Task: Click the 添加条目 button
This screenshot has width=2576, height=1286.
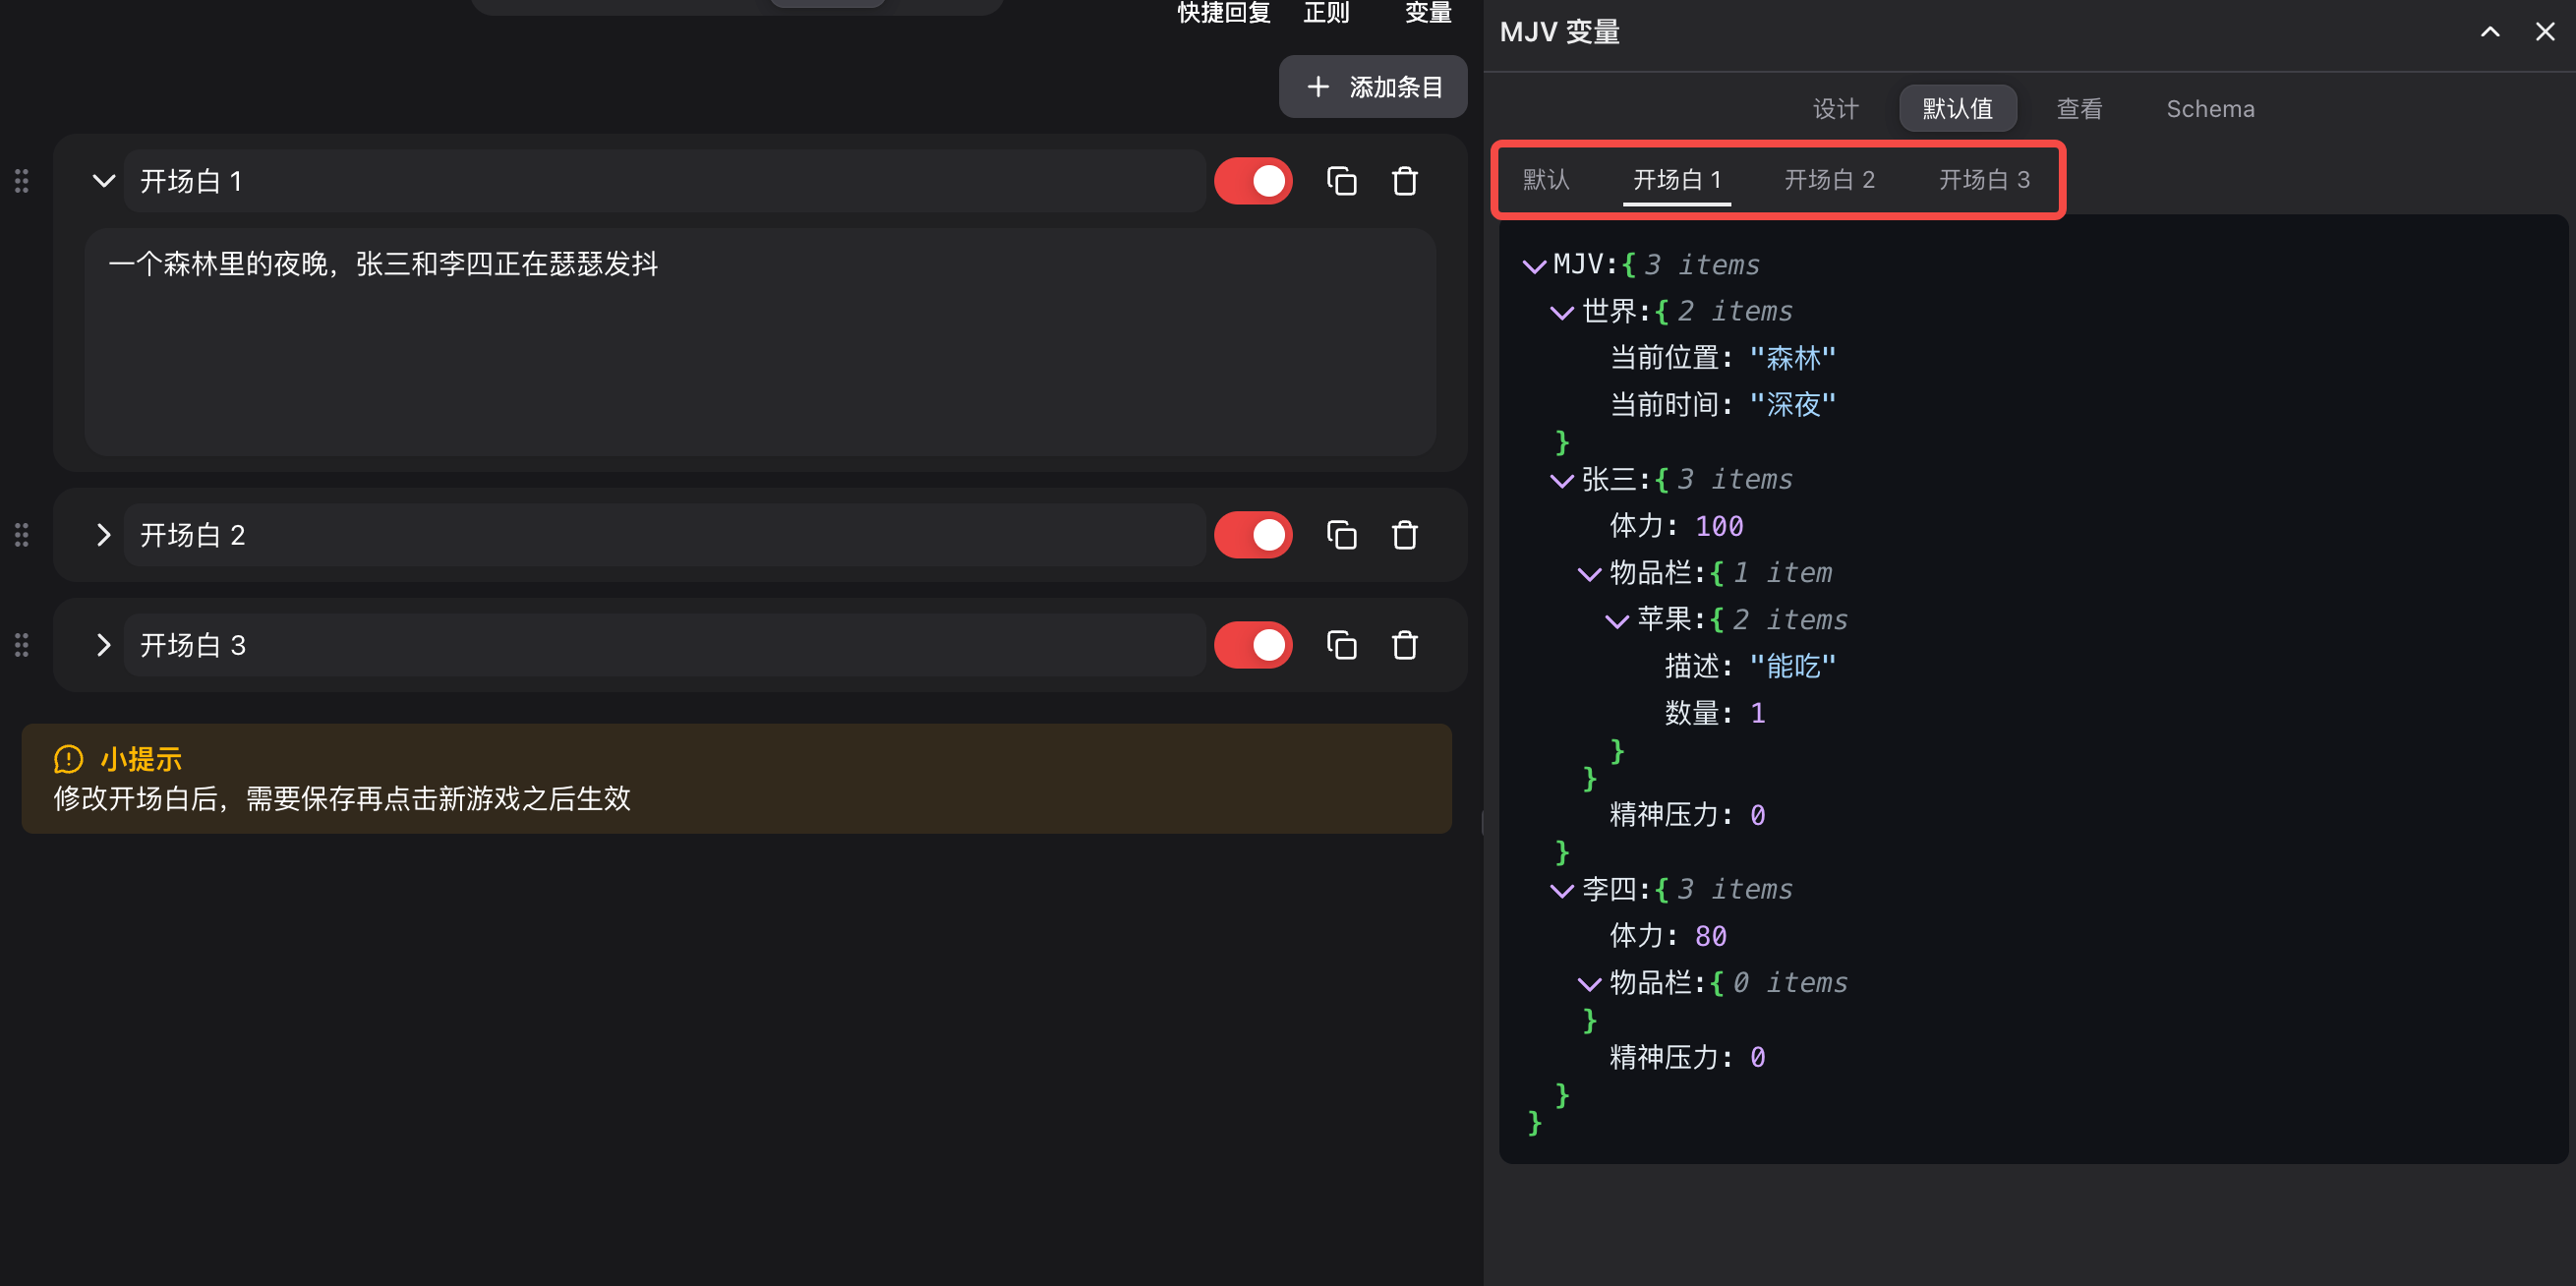Action: 1373,87
